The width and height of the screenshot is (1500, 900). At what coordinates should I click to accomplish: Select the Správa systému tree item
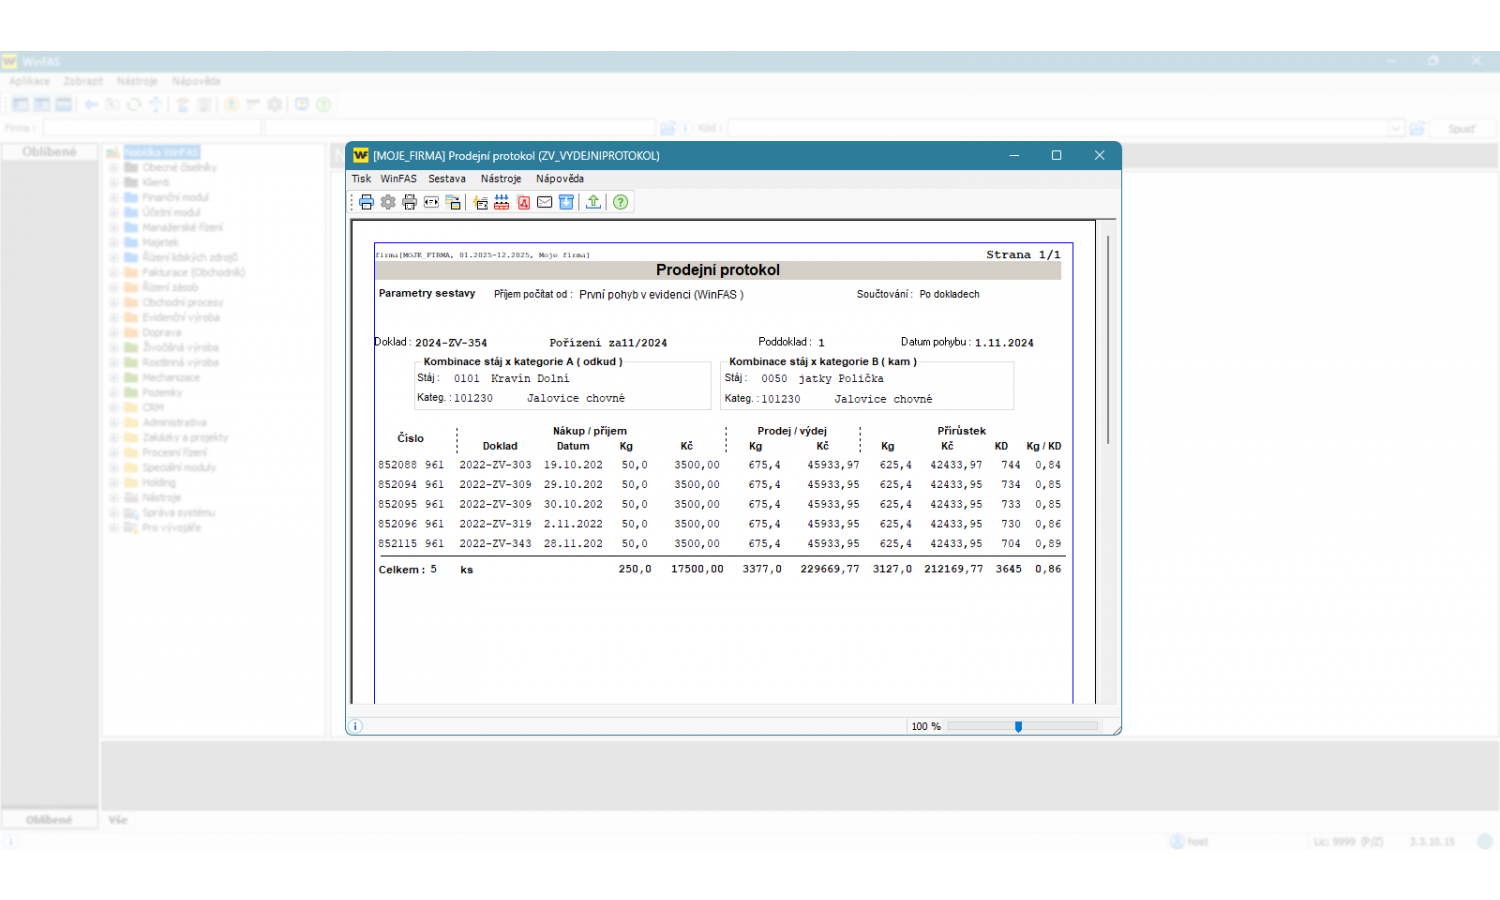178,512
